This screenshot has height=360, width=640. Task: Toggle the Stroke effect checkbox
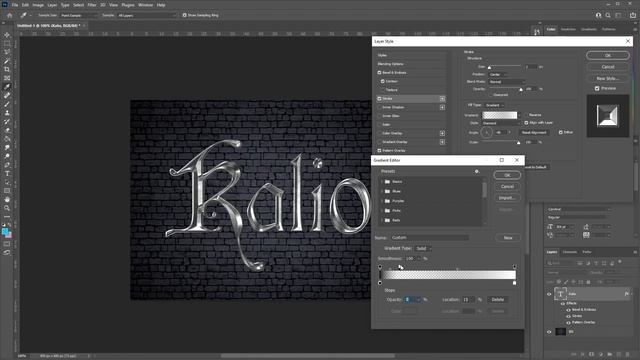click(379, 99)
